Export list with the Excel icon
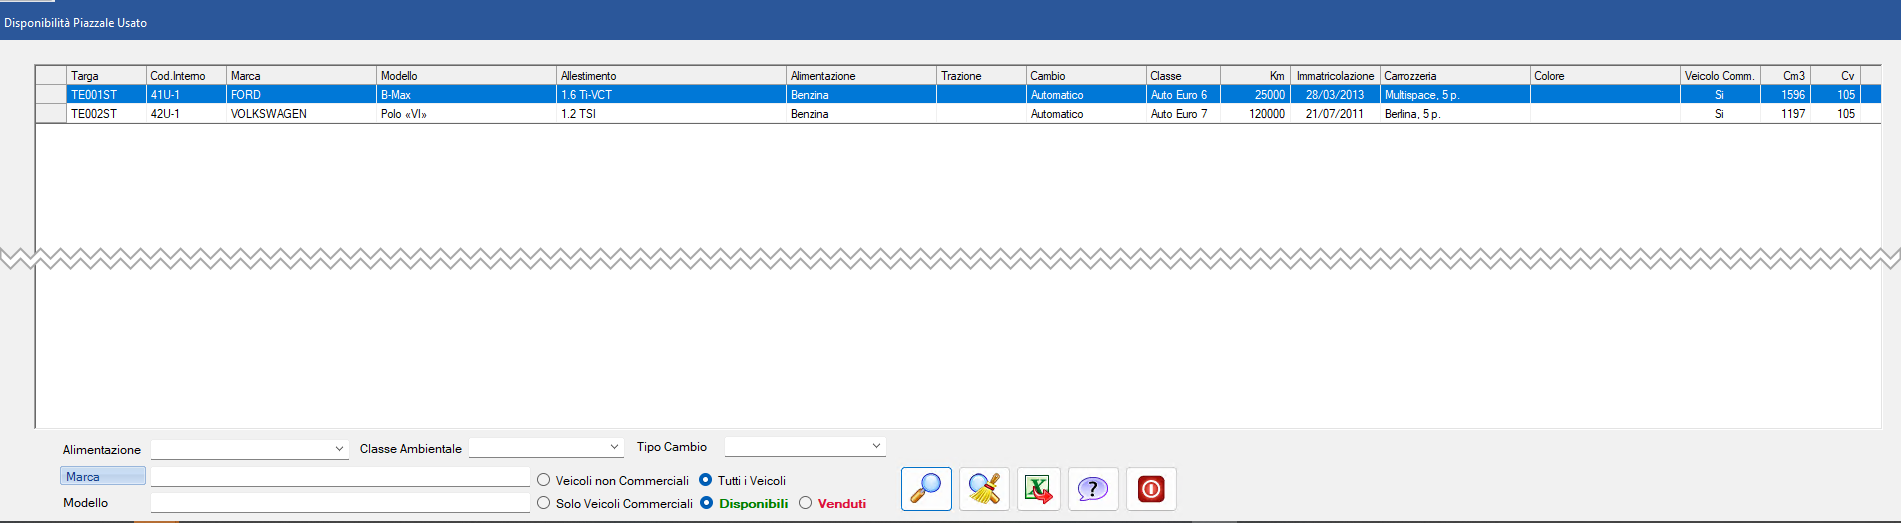 tap(1039, 489)
